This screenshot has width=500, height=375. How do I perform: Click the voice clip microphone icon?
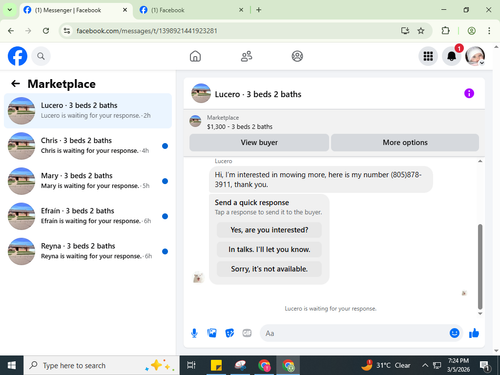[194, 333]
